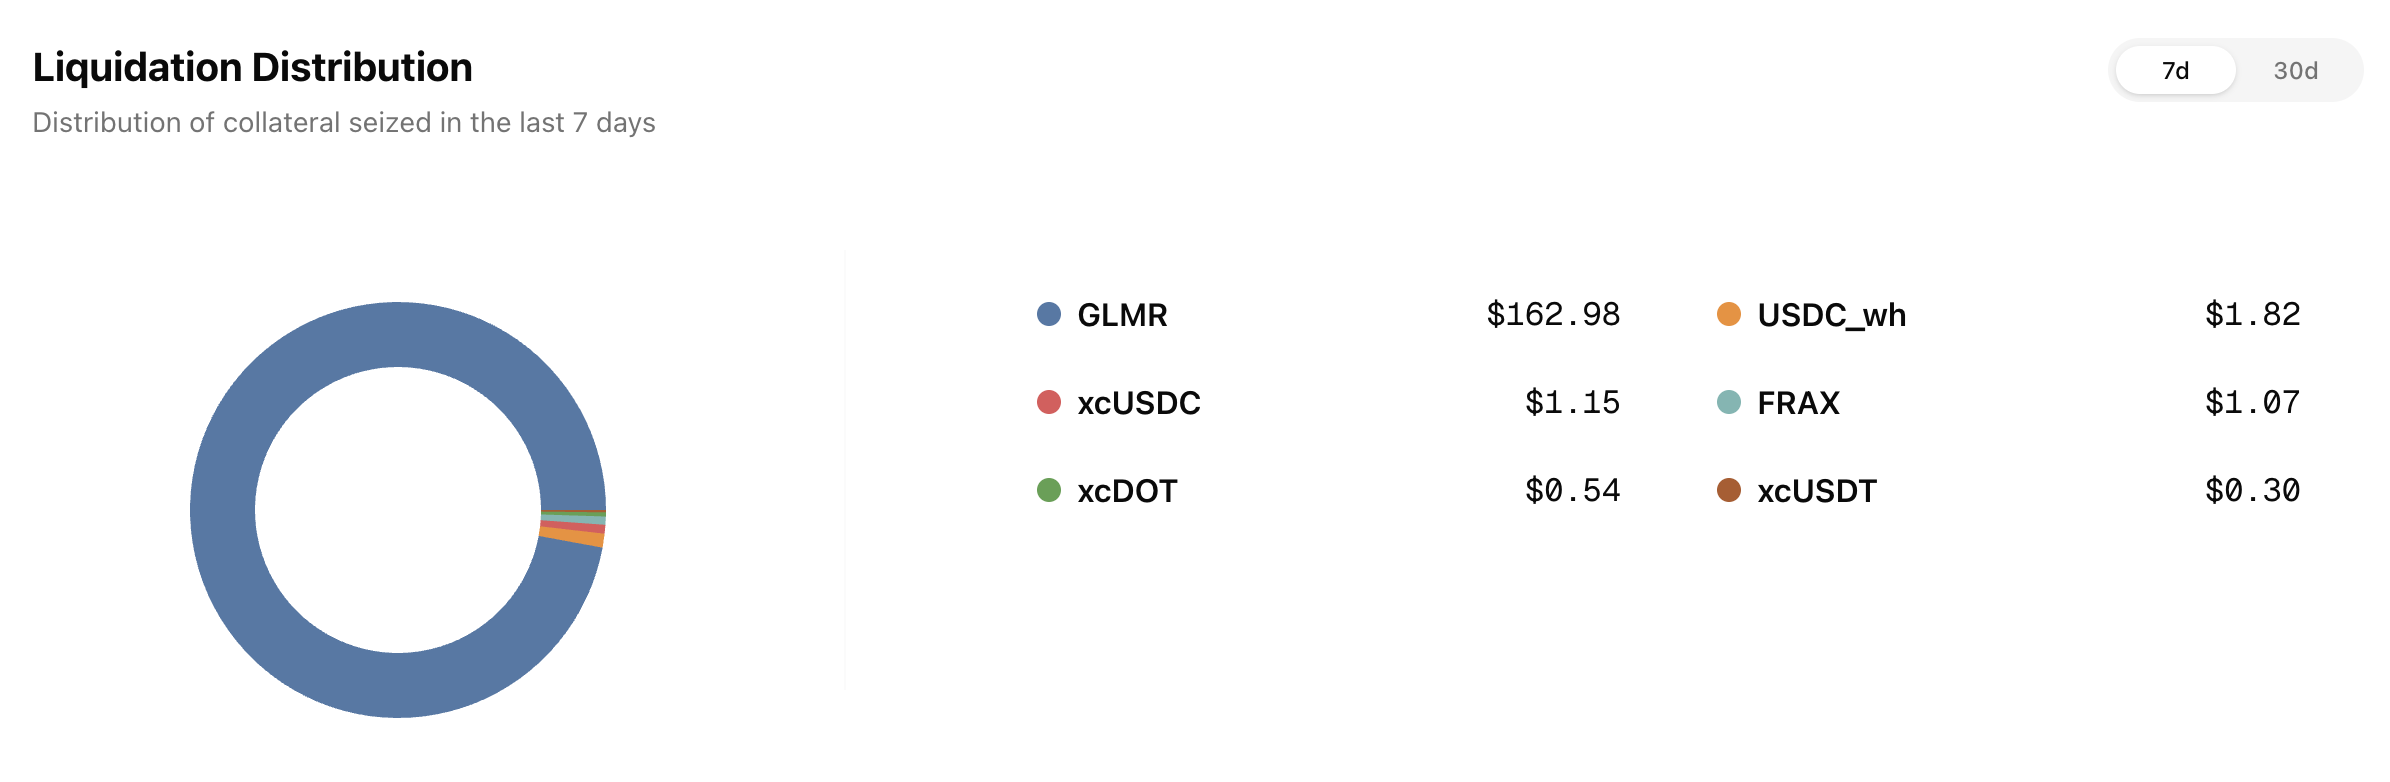
Task: Click the red xcUSDC legend dot
Action: [x=1048, y=402]
